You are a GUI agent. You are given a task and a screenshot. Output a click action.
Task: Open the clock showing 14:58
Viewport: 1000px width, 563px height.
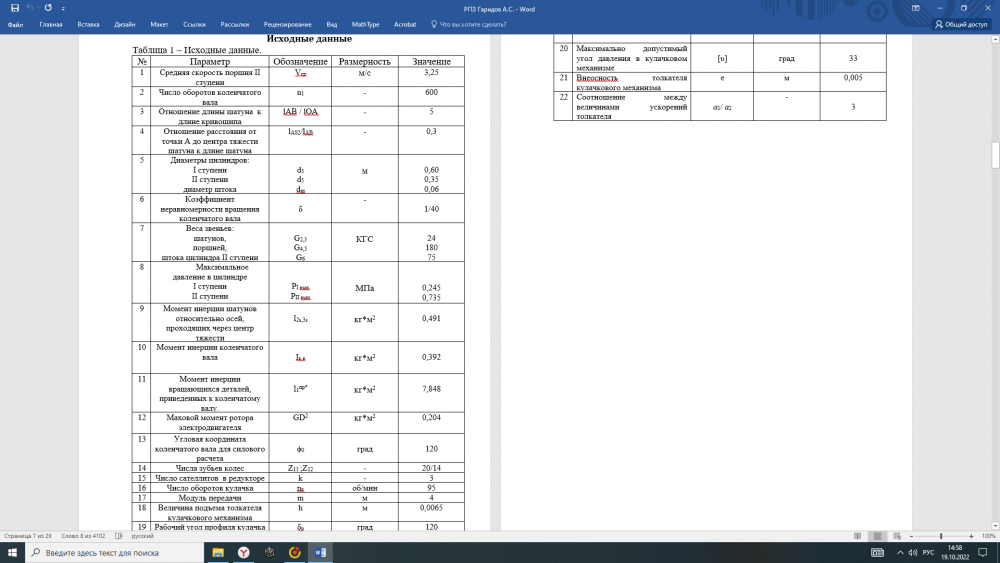tap(955, 552)
